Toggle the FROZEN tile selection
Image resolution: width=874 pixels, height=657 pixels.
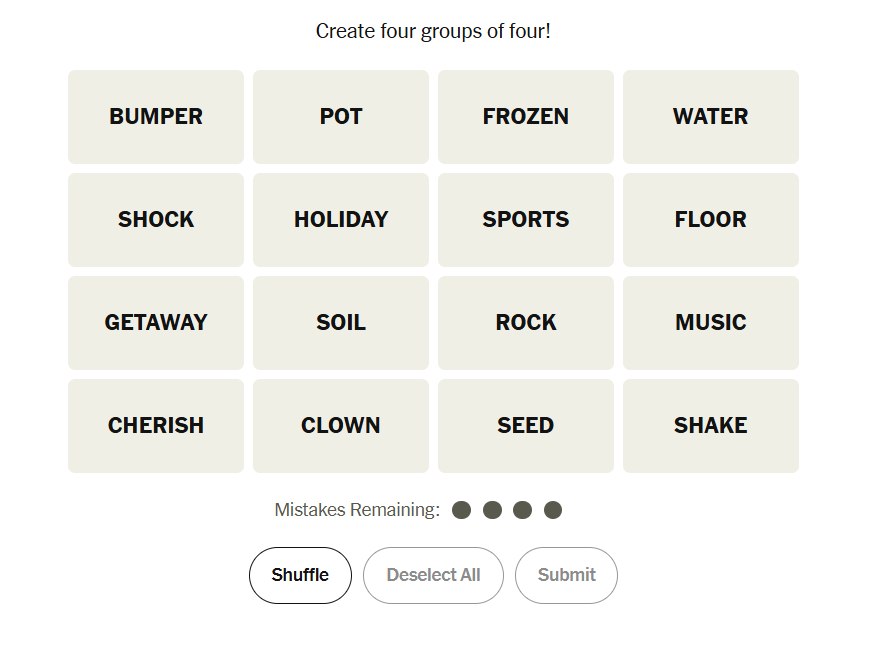pos(526,117)
